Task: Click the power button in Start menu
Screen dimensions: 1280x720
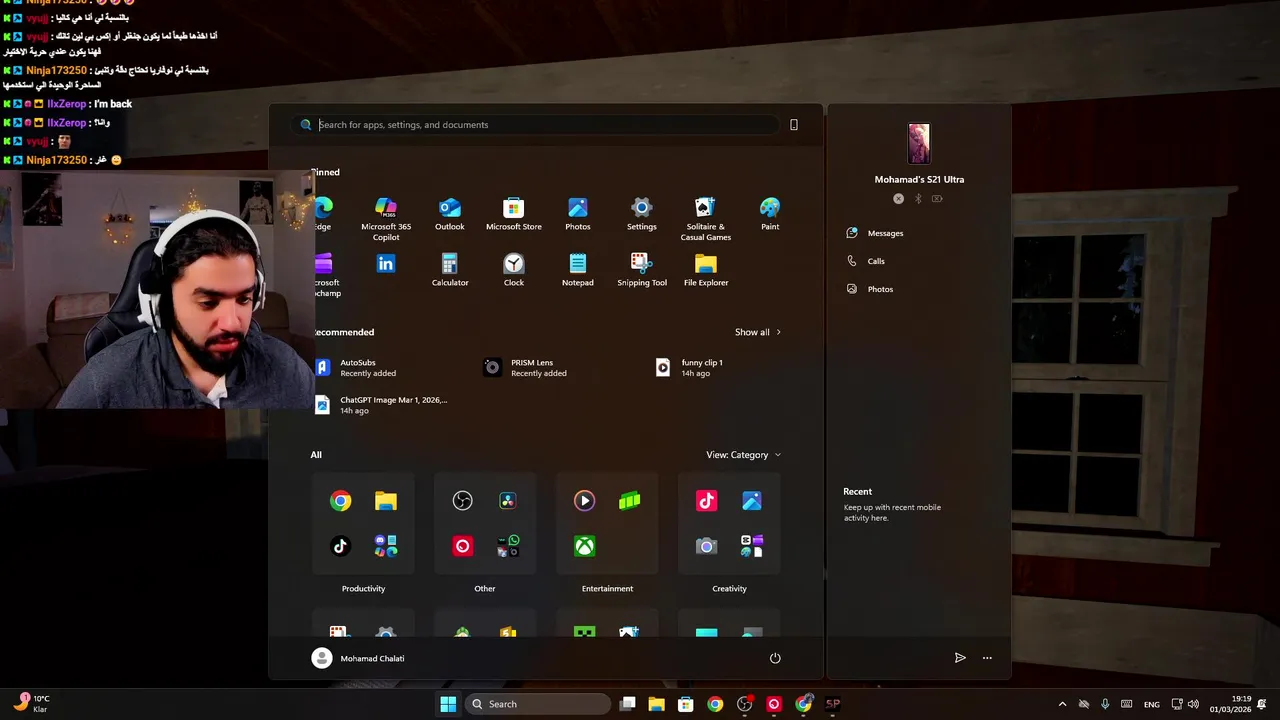Action: (775, 658)
